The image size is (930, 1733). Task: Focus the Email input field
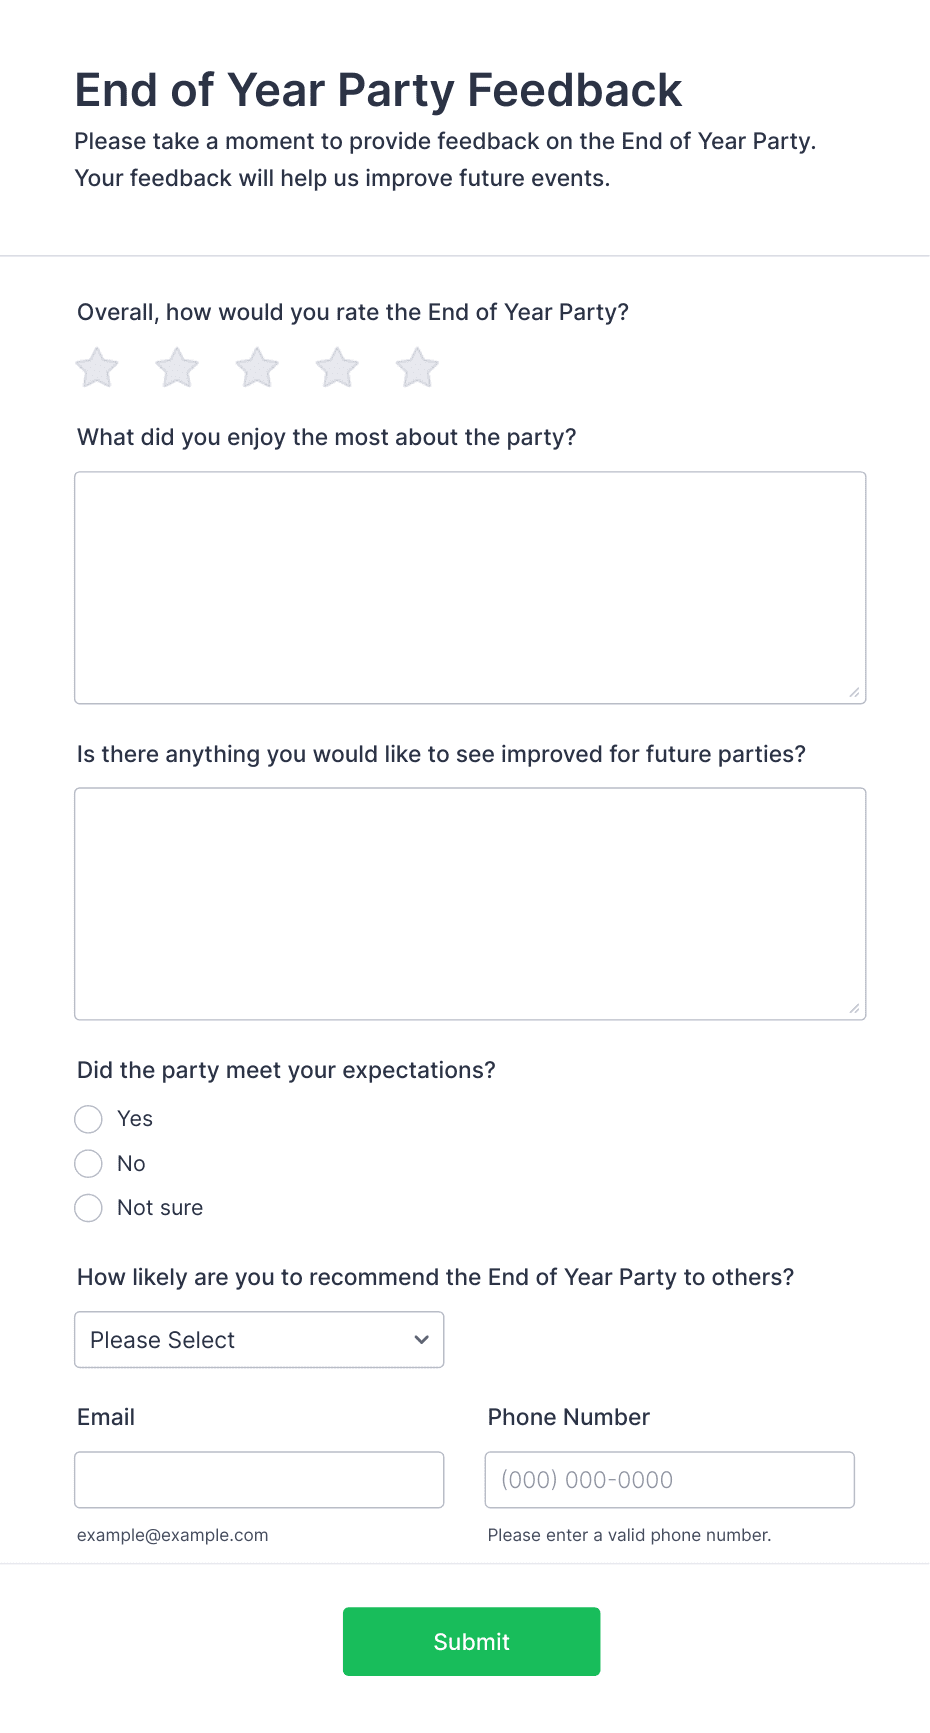pyautogui.click(x=259, y=1480)
